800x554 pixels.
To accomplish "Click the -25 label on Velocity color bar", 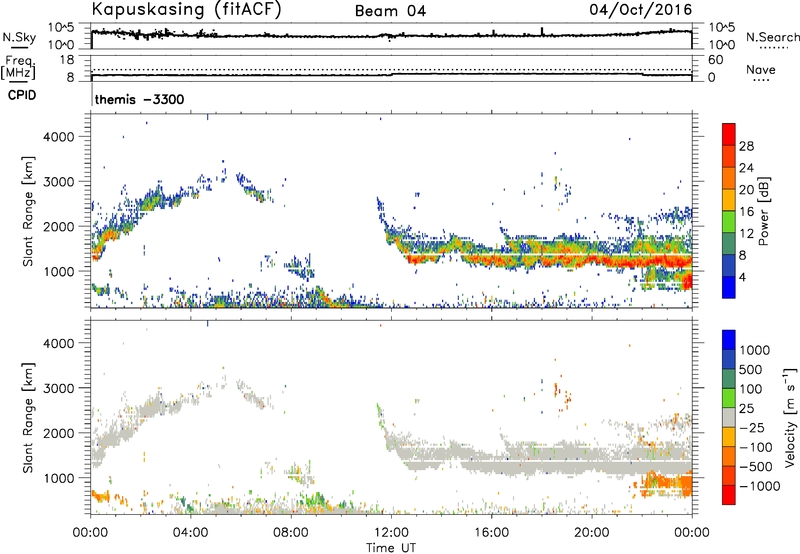I will coord(752,428).
